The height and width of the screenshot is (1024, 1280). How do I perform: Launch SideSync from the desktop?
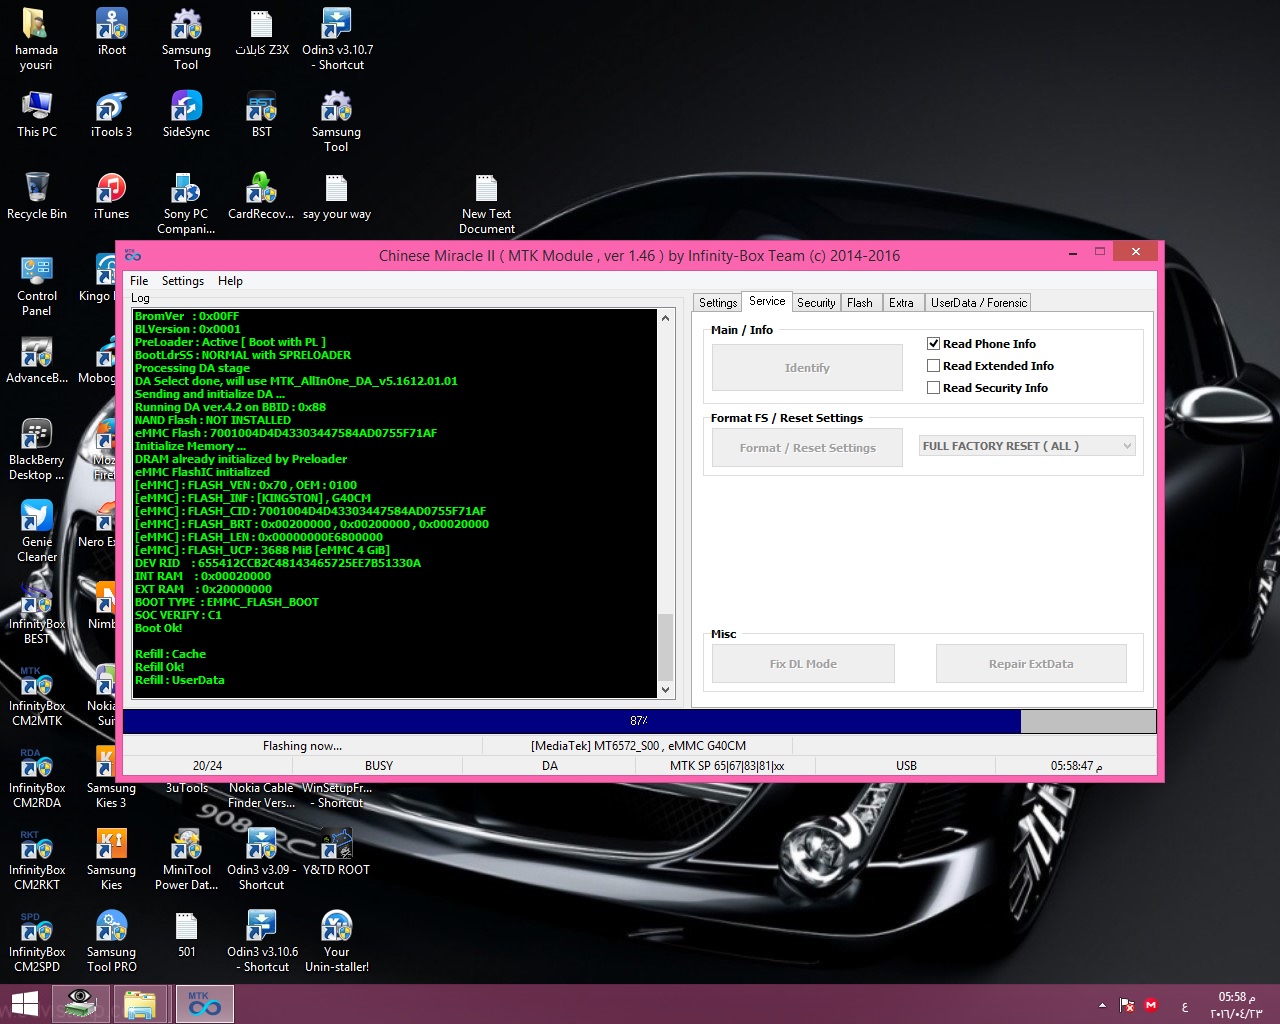(x=186, y=114)
